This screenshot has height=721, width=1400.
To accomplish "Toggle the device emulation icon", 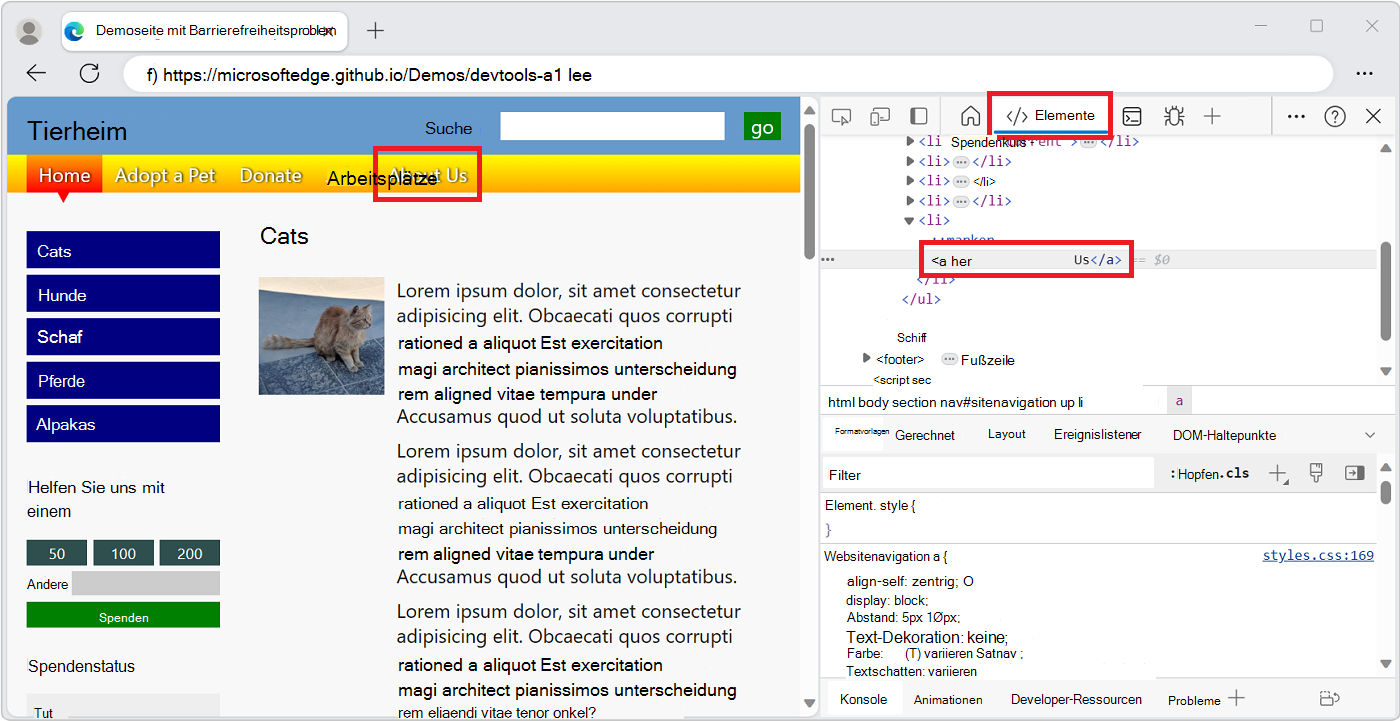I will click(x=879, y=116).
